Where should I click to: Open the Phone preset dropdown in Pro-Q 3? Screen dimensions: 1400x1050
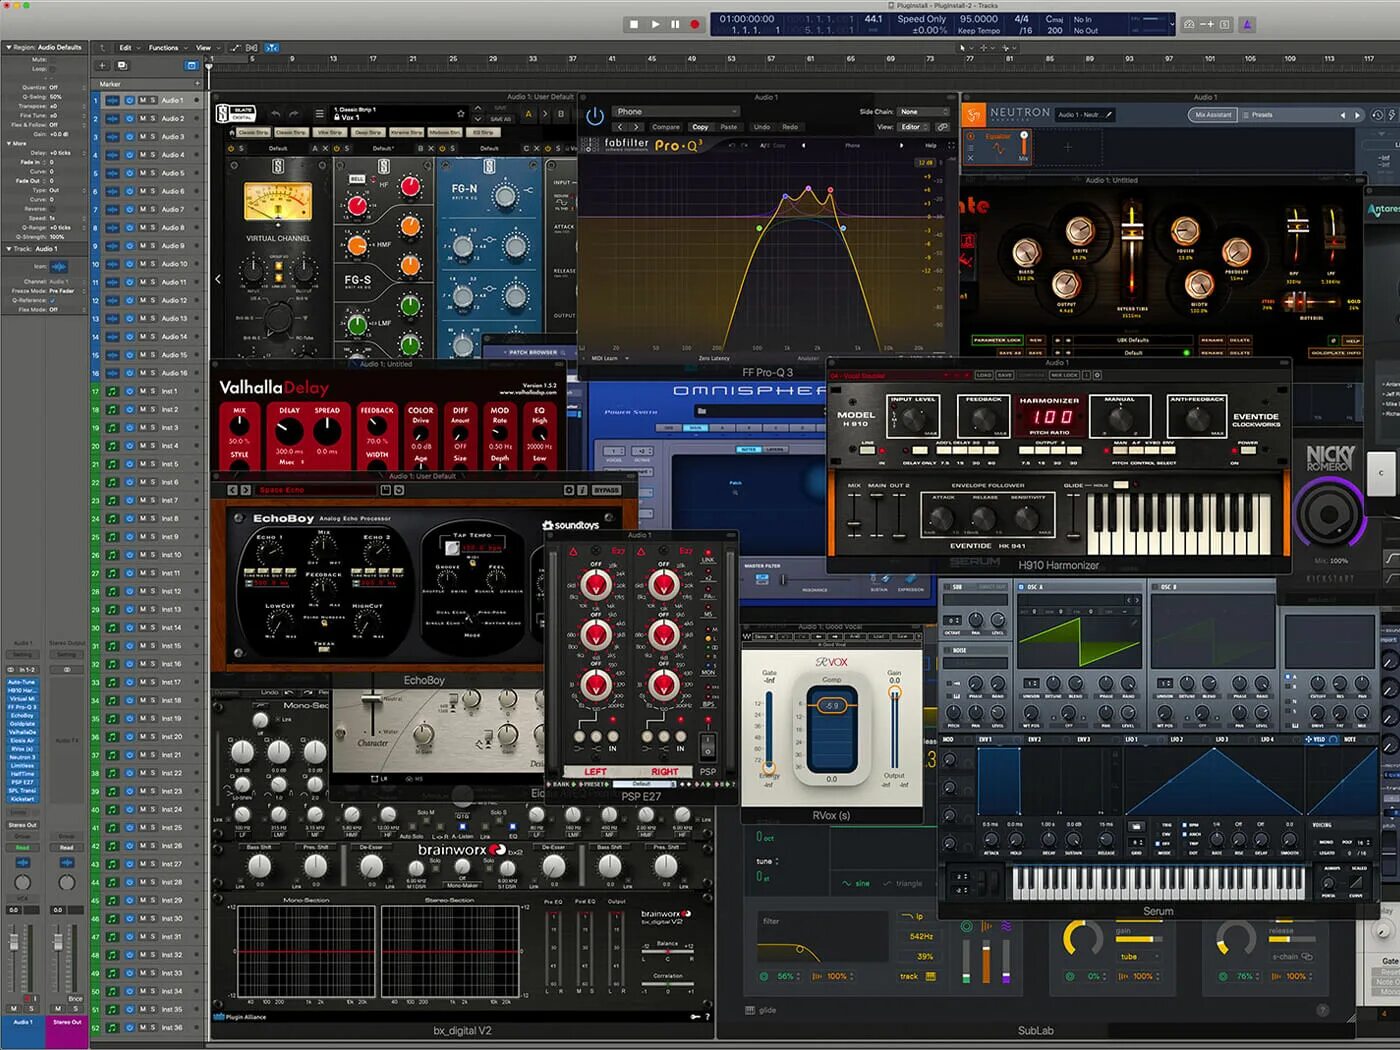(675, 112)
